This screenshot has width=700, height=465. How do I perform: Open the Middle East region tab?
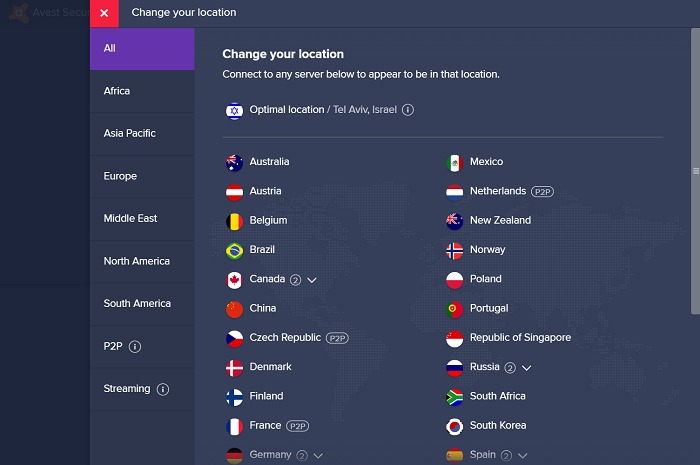130,218
